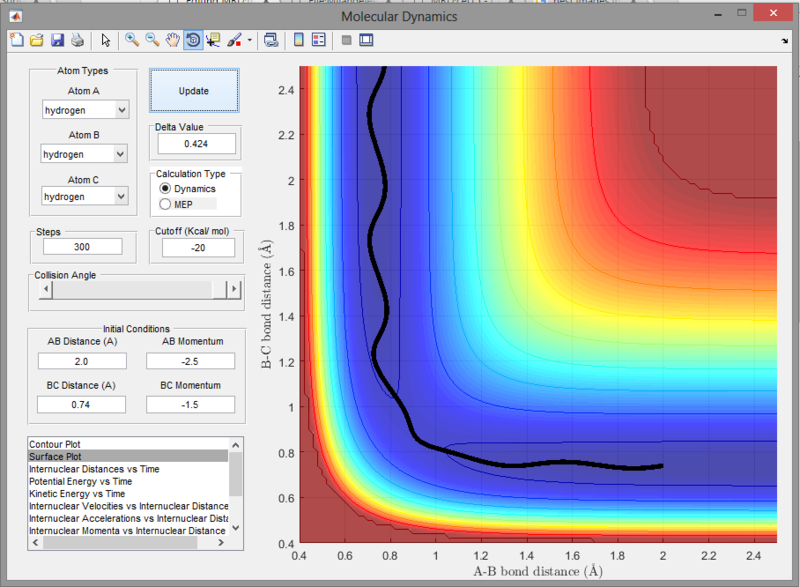The image size is (800, 587).
Task: Save the figure with the floppy disk icon
Action: [x=57, y=40]
